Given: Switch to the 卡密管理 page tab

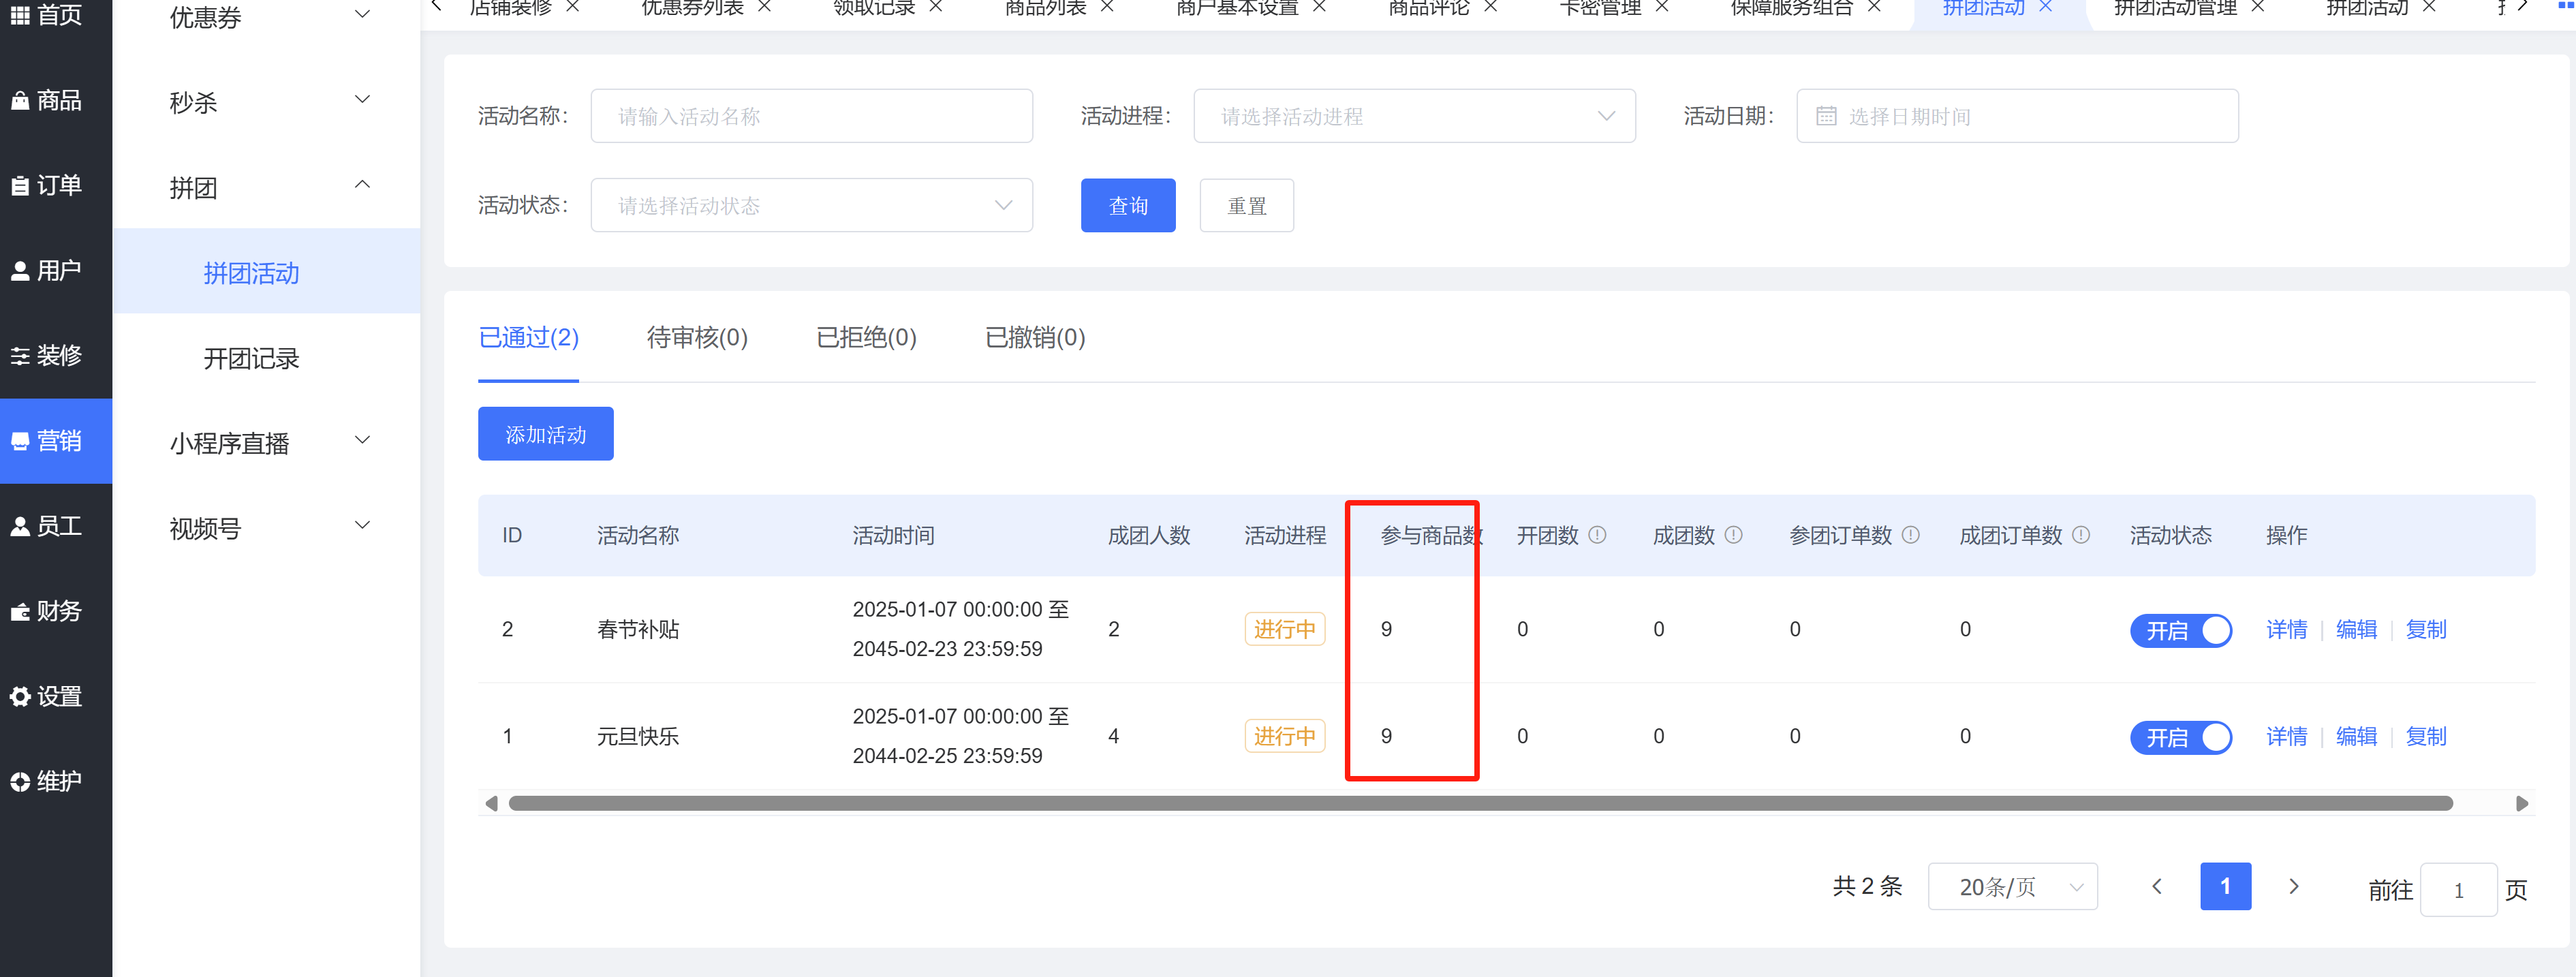Looking at the screenshot, I should (1600, 8).
